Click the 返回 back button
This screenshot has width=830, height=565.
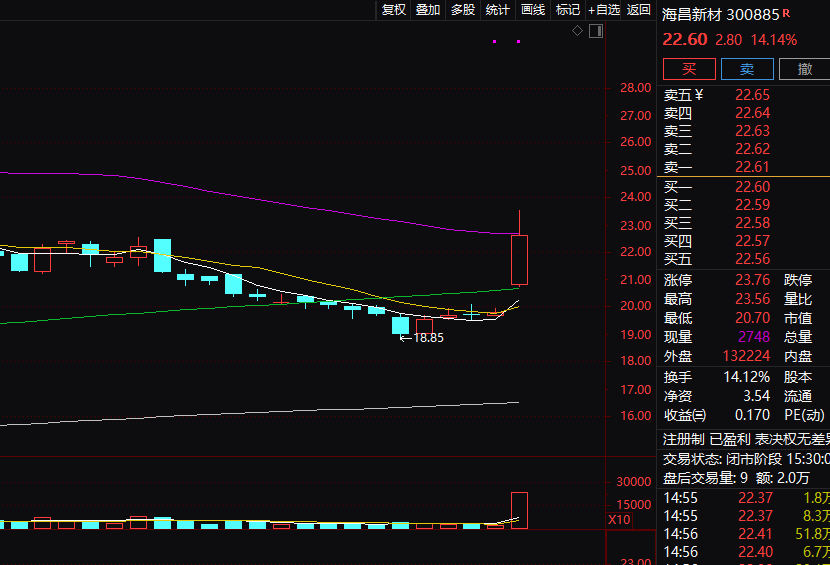pos(638,10)
